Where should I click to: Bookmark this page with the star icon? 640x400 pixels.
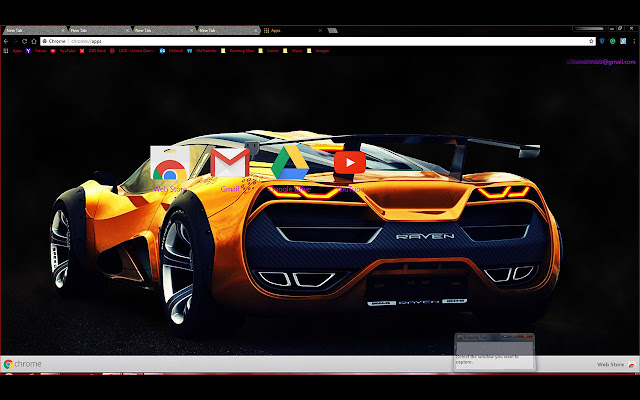click(x=591, y=41)
